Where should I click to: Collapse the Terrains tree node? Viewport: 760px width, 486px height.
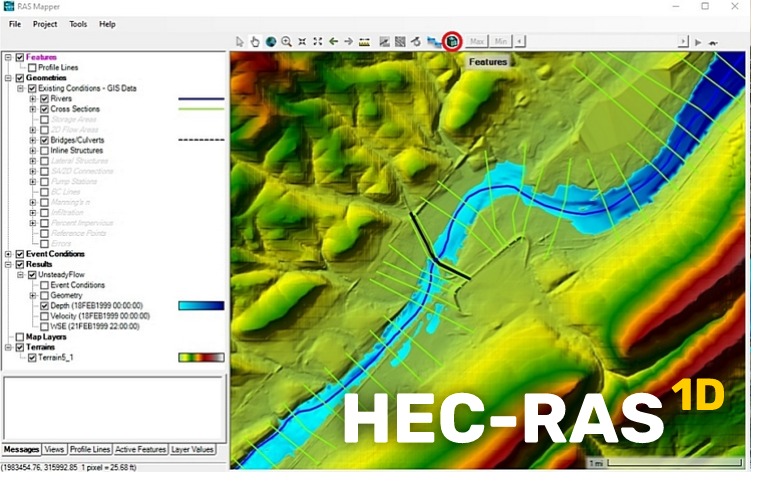(x=8, y=347)
